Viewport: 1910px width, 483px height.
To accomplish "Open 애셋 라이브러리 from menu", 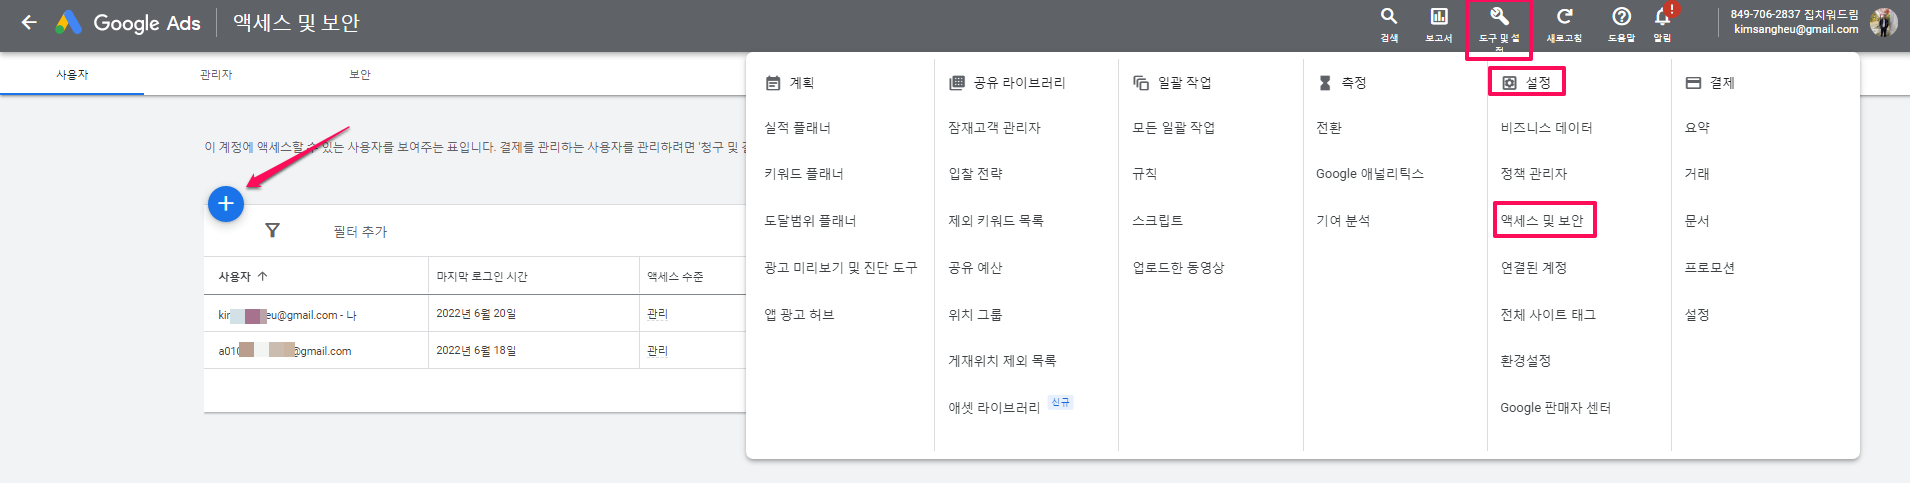I will 994,408.
